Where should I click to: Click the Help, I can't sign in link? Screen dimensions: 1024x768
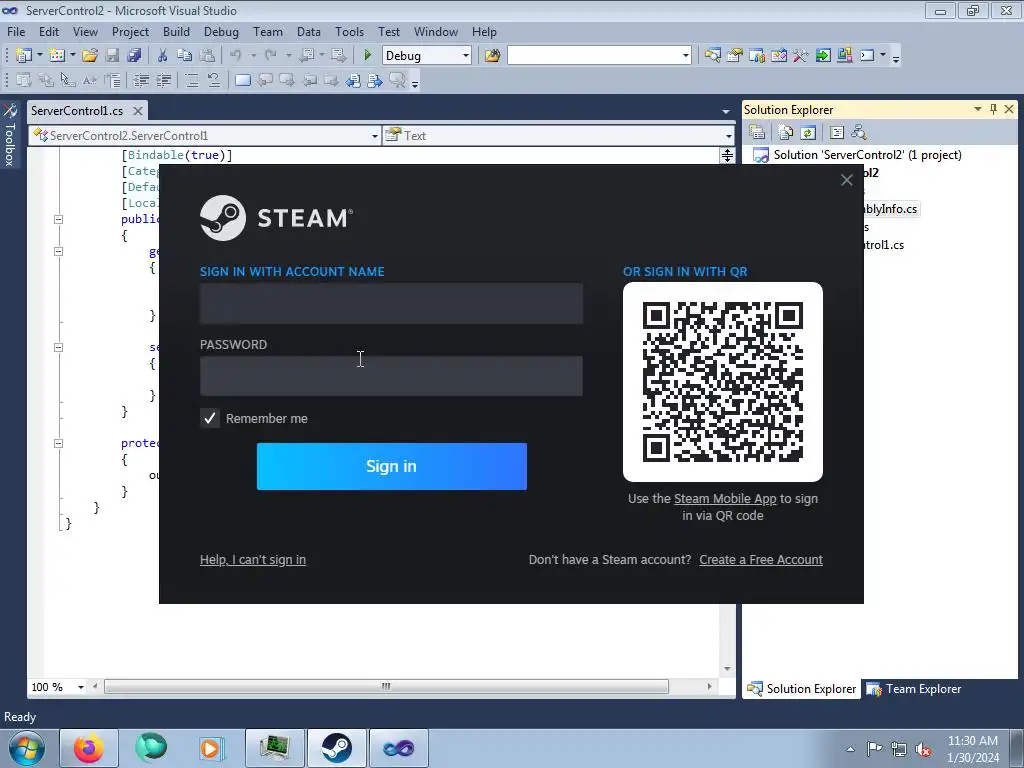pyautogui.click(x=253, y=560)
